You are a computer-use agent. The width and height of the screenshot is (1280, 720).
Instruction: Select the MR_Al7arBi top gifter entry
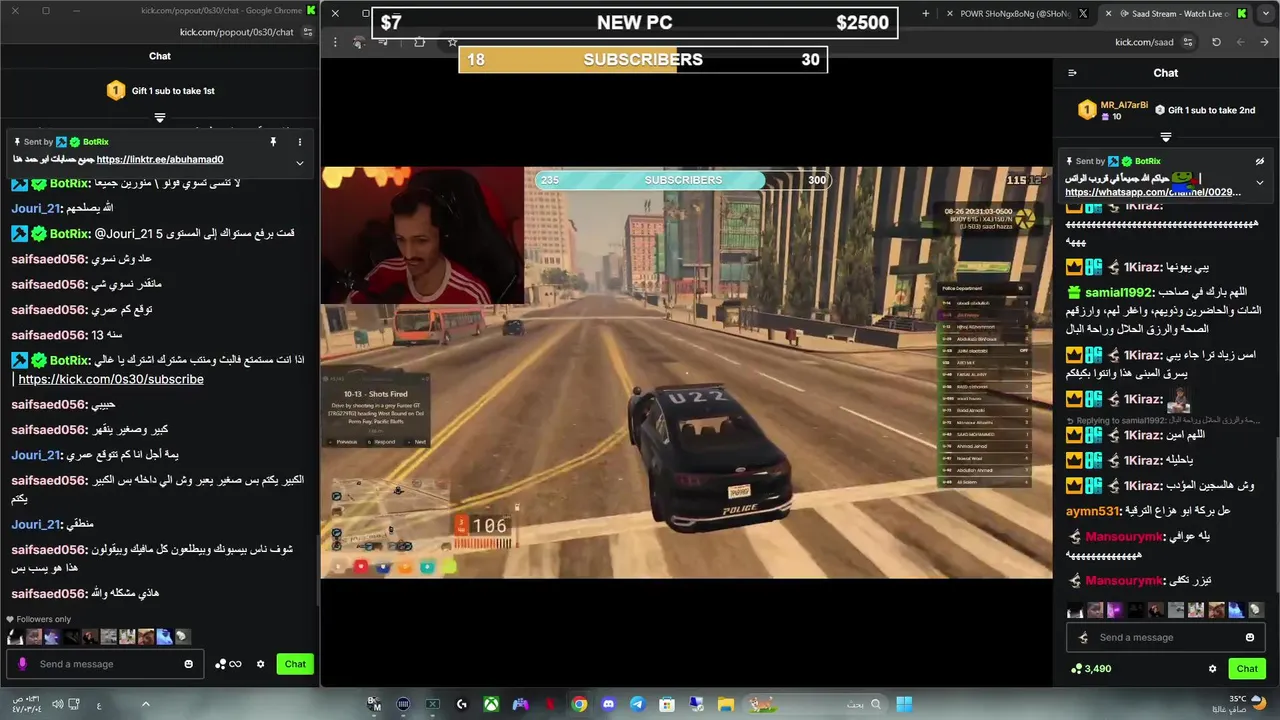pyautogui.click(x=1112, y=110)
